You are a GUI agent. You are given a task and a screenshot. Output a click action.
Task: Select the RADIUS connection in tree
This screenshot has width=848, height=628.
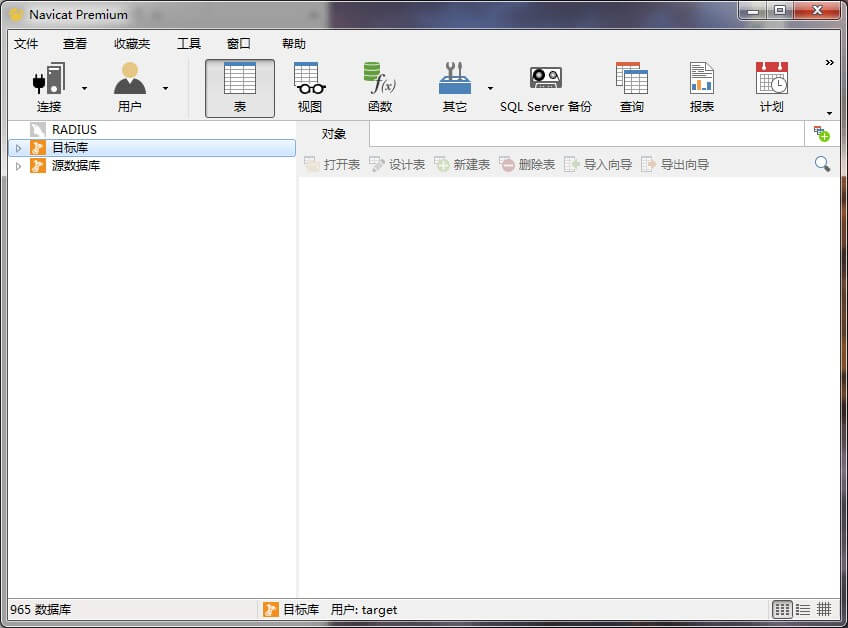74,130
